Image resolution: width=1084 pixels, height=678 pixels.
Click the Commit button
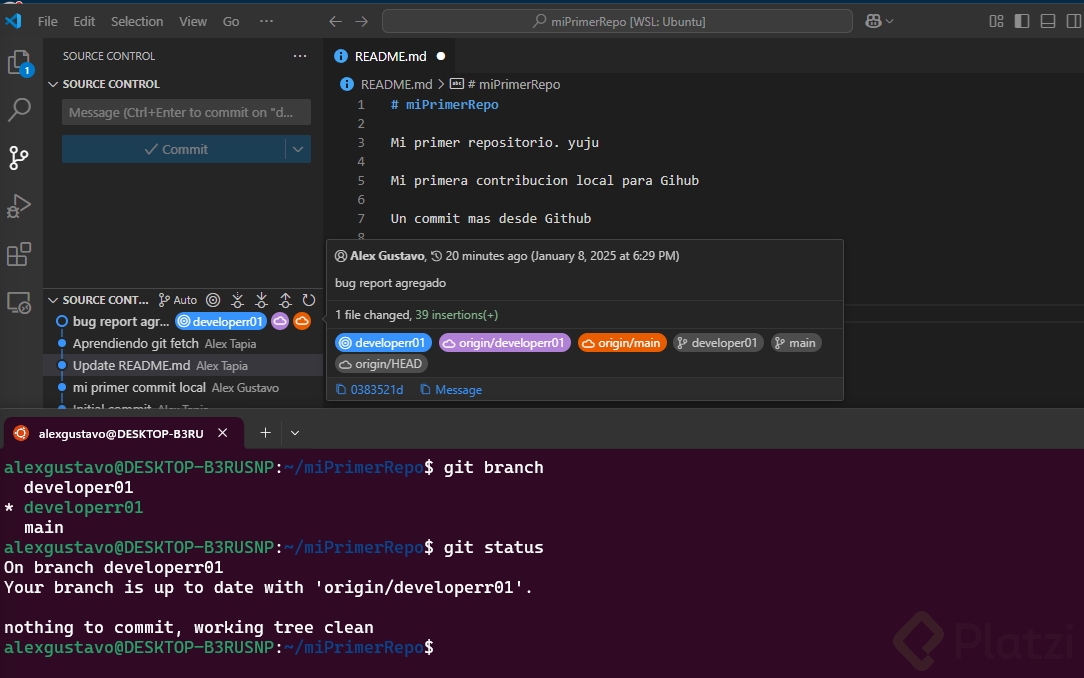click(x=176, y=149)
